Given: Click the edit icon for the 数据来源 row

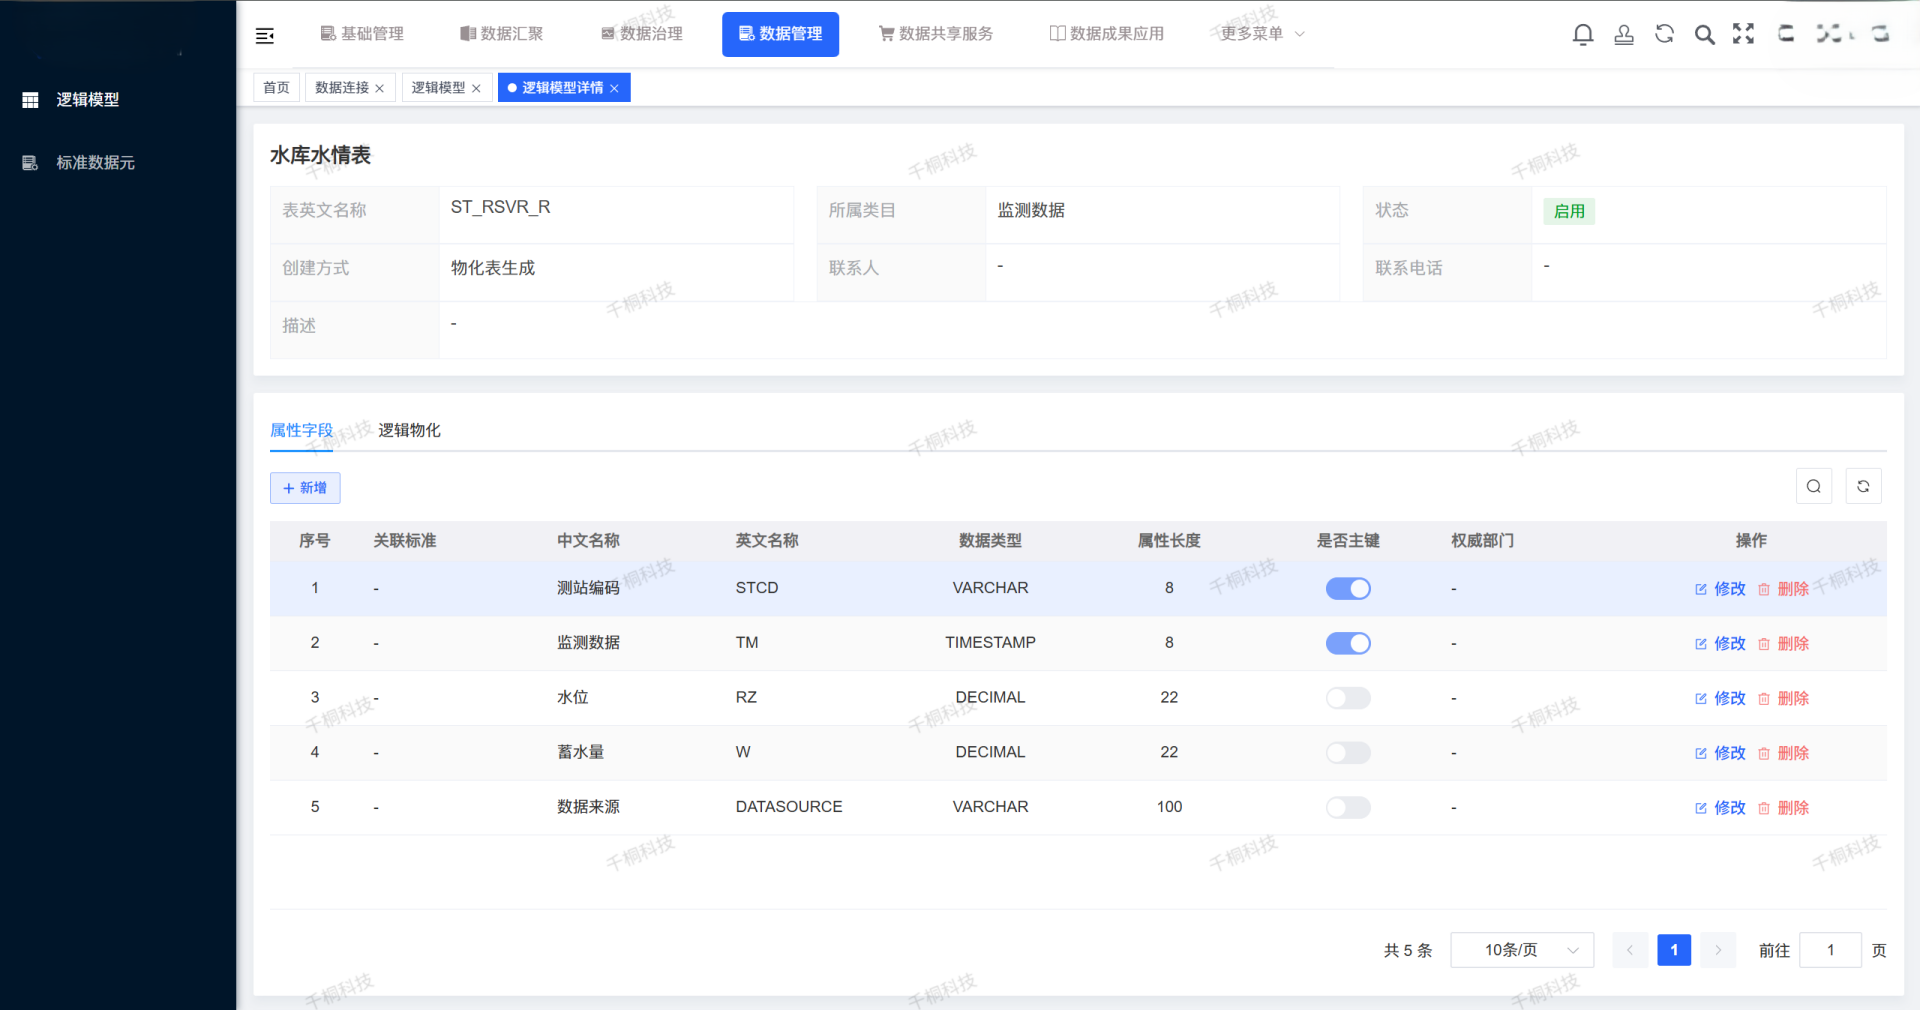Looking at the screenshot, I should (x=1701, y=808).
